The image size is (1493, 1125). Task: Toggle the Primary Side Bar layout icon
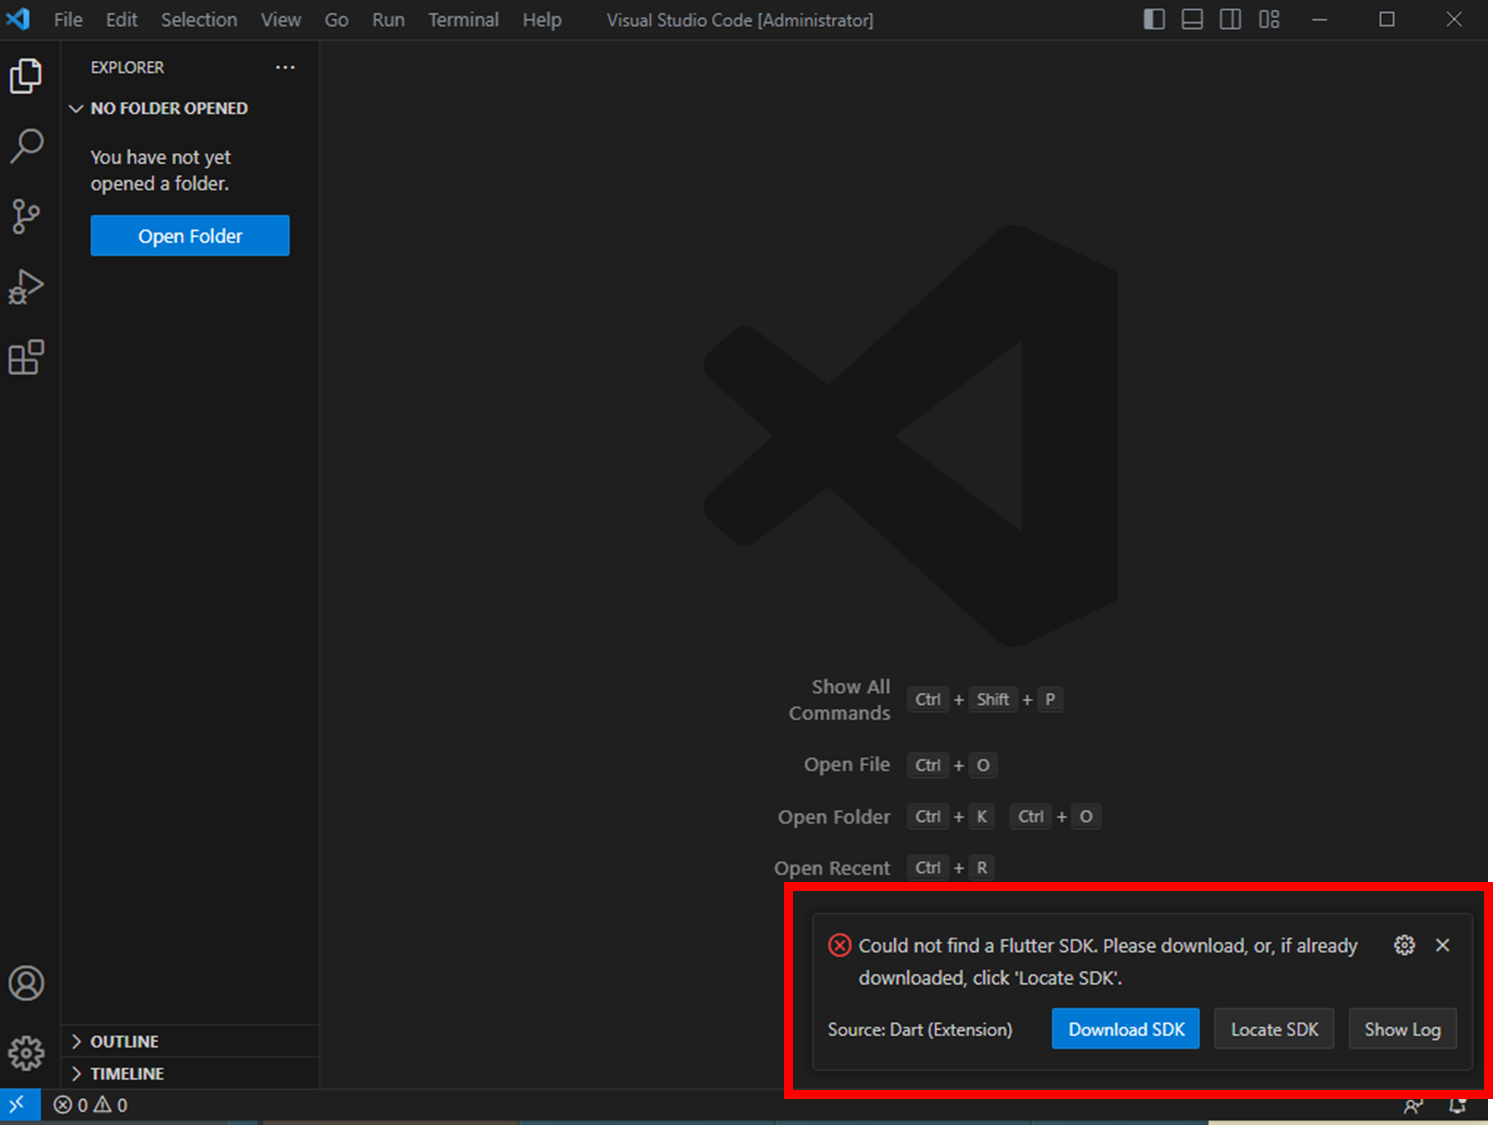pyautogui.click(x=1154, y=19)
